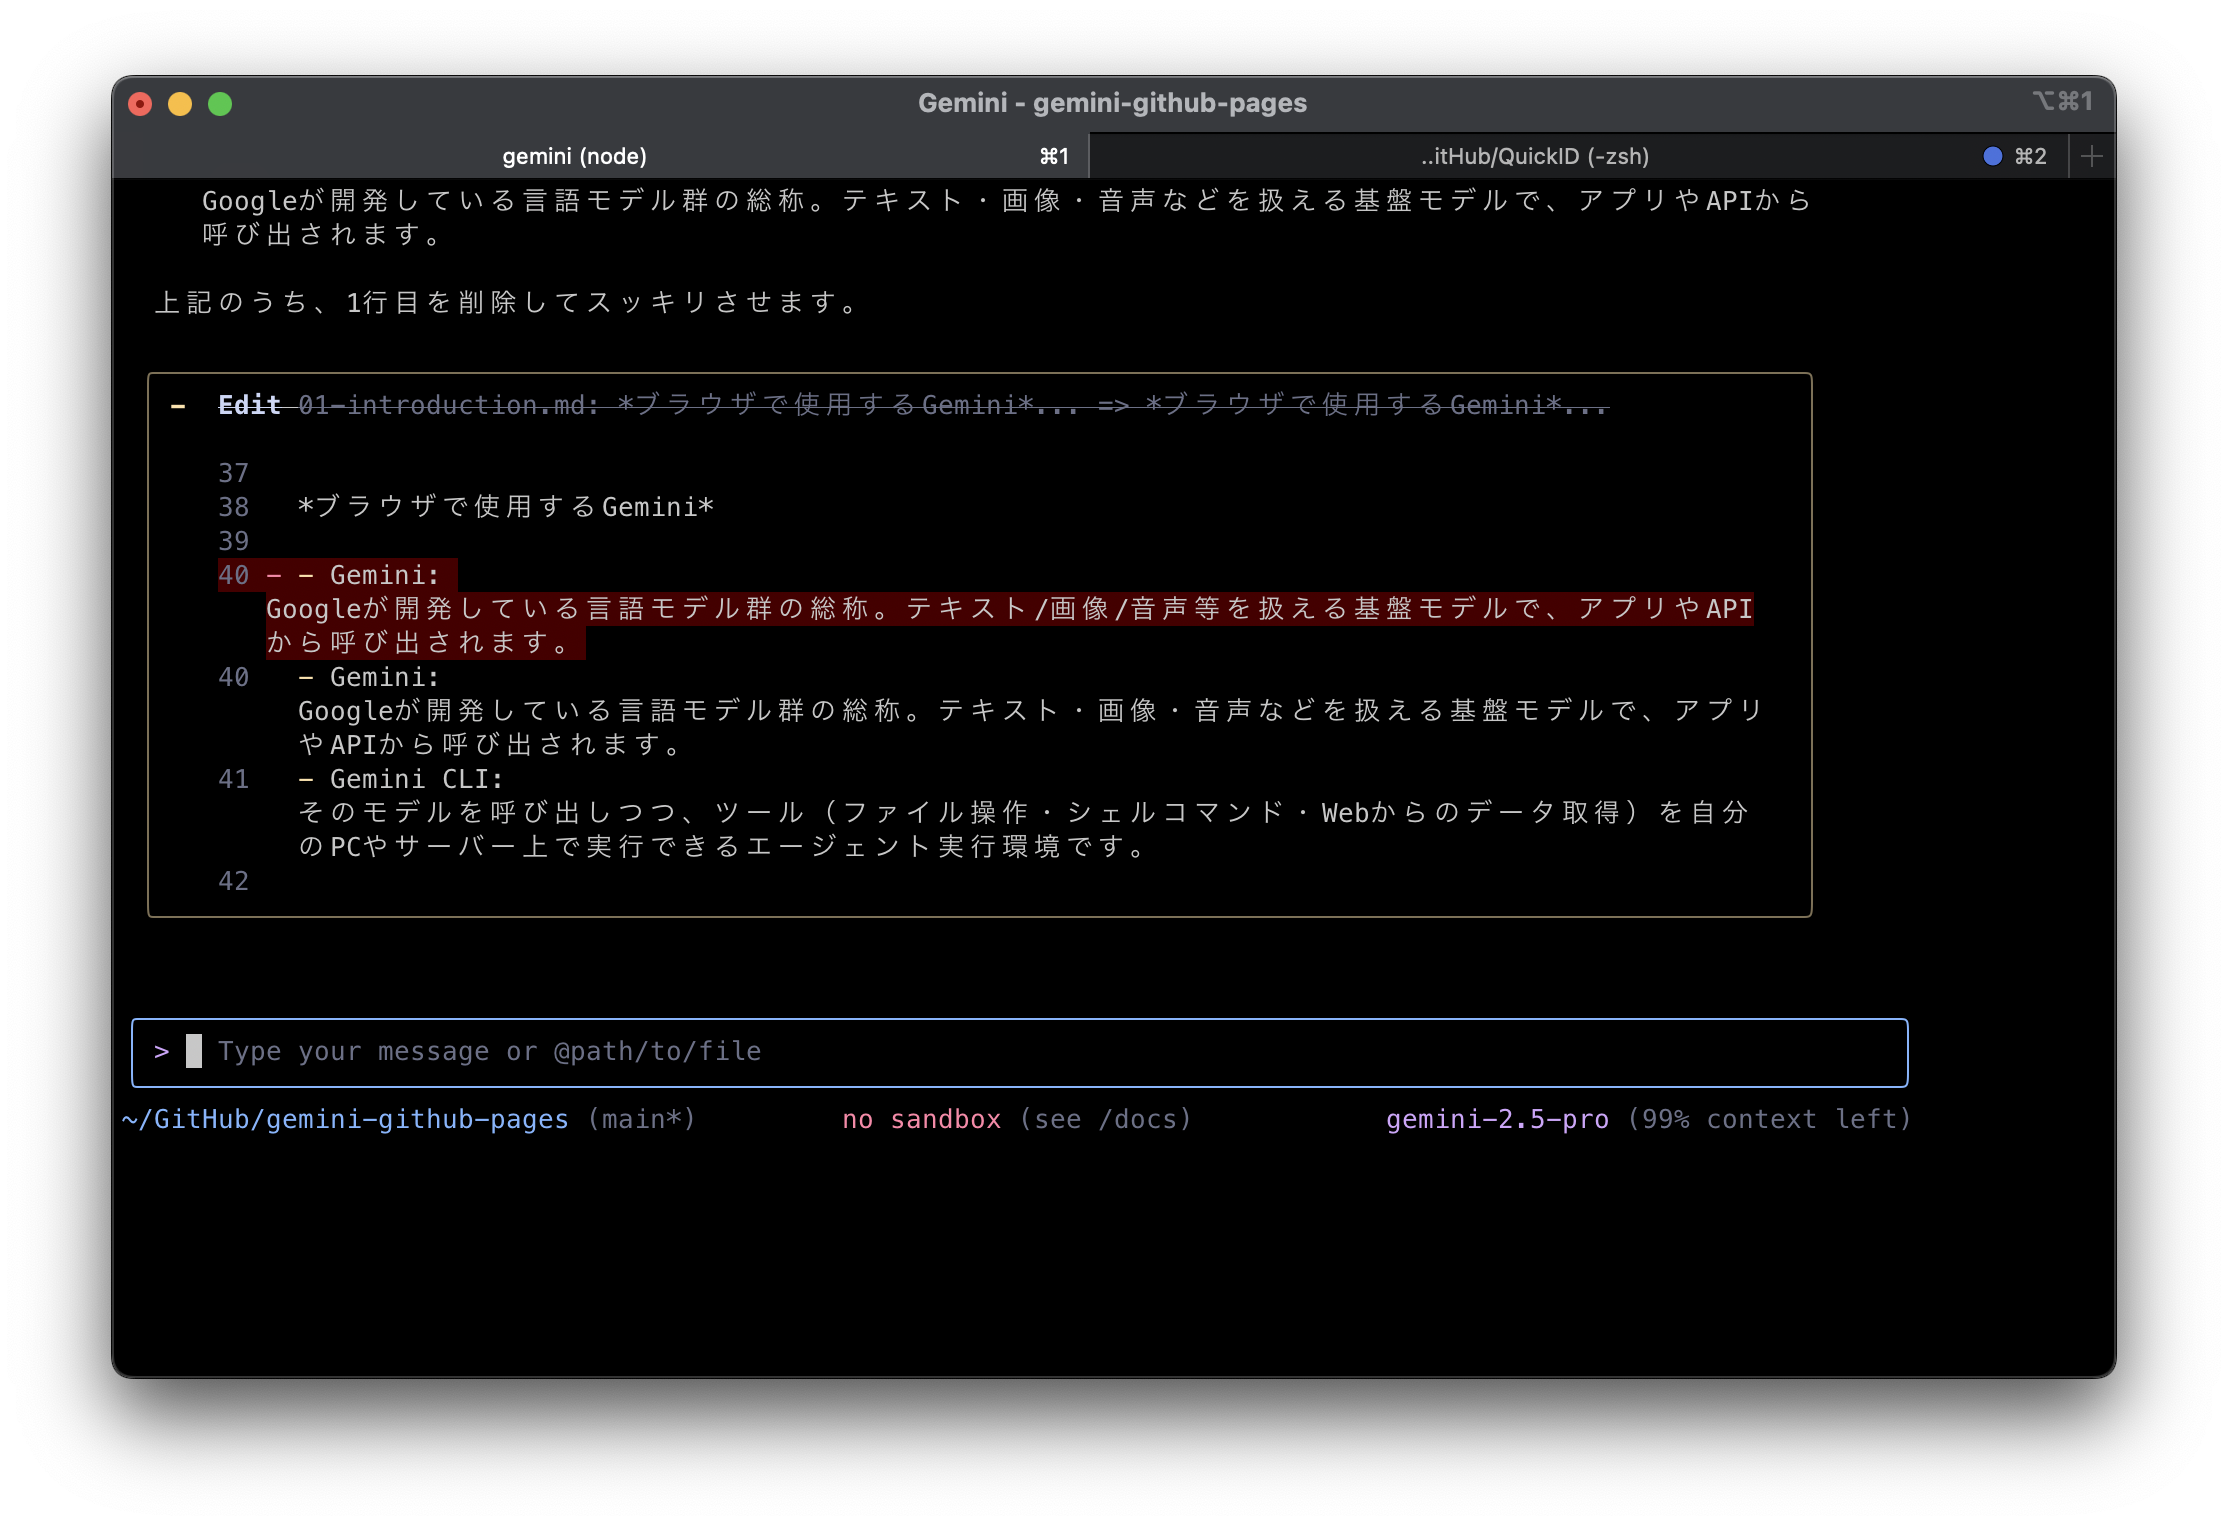Click the ~/GitHub/gemini-github-pages path text
The height and width of the screenshot is (1526, 2228).
[x=345, y=1119]
